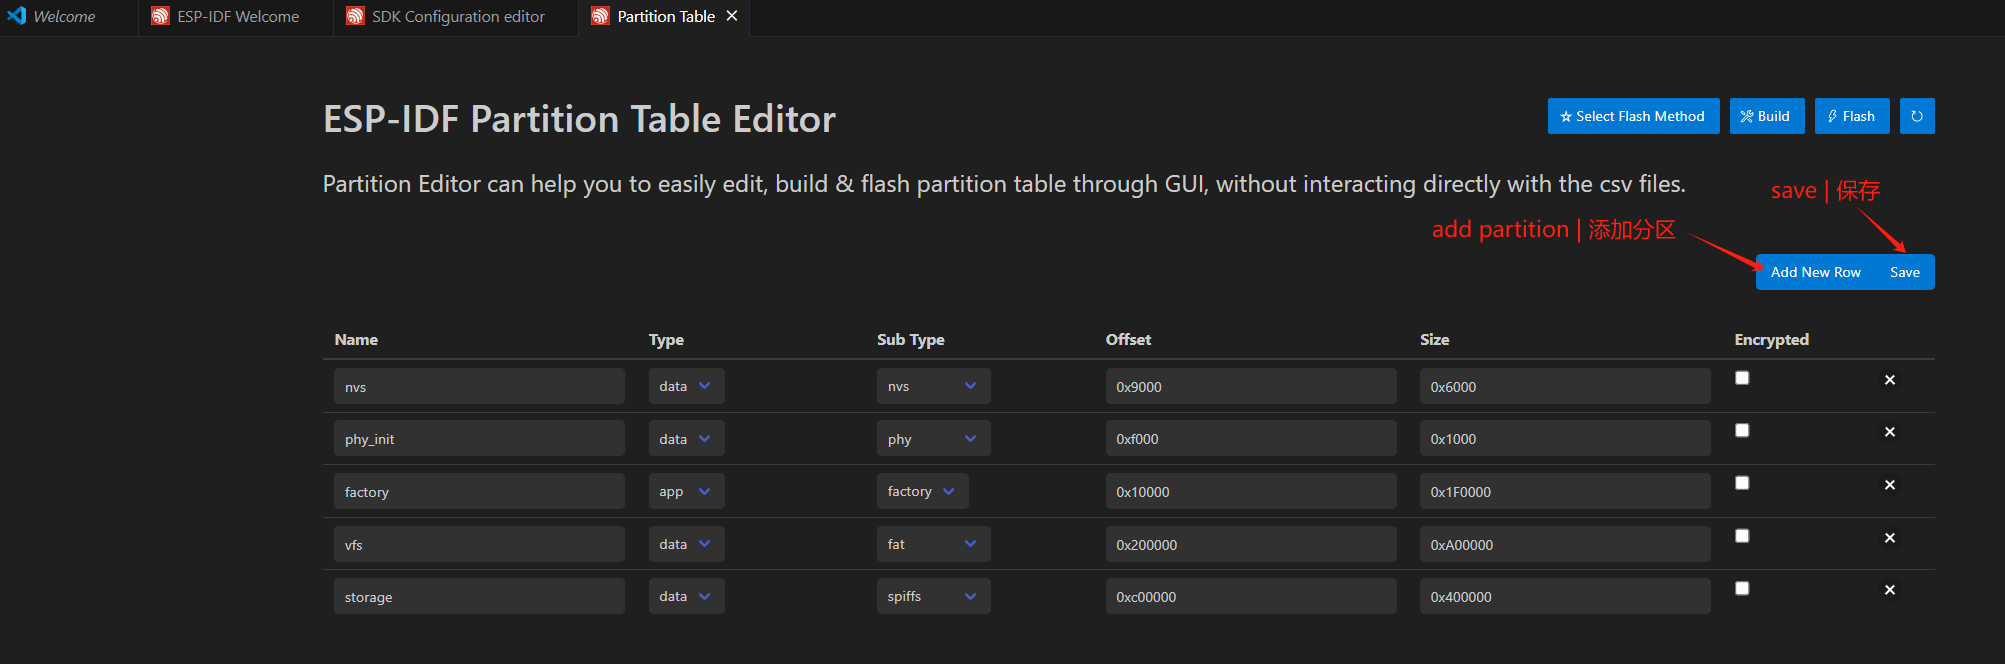Click the Add New Row button

click(x=1815, y=272)
